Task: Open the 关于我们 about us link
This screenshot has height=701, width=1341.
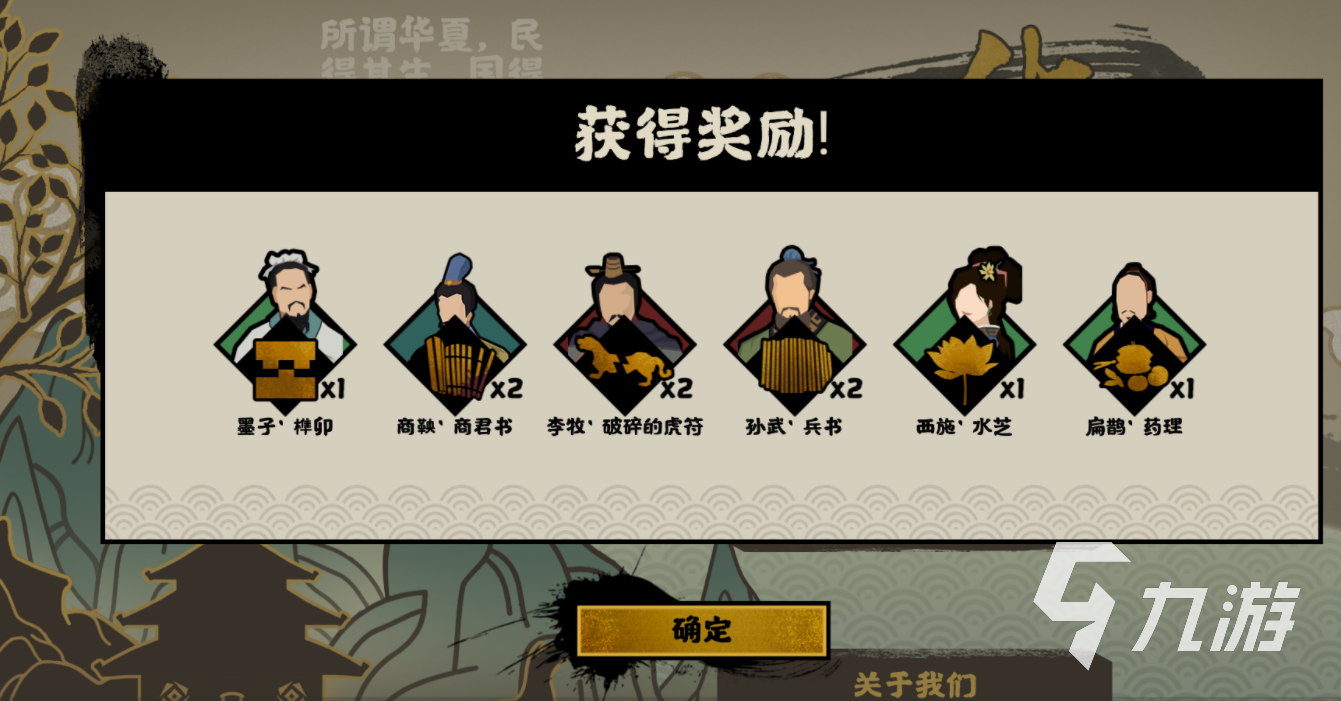Action: 914,686
